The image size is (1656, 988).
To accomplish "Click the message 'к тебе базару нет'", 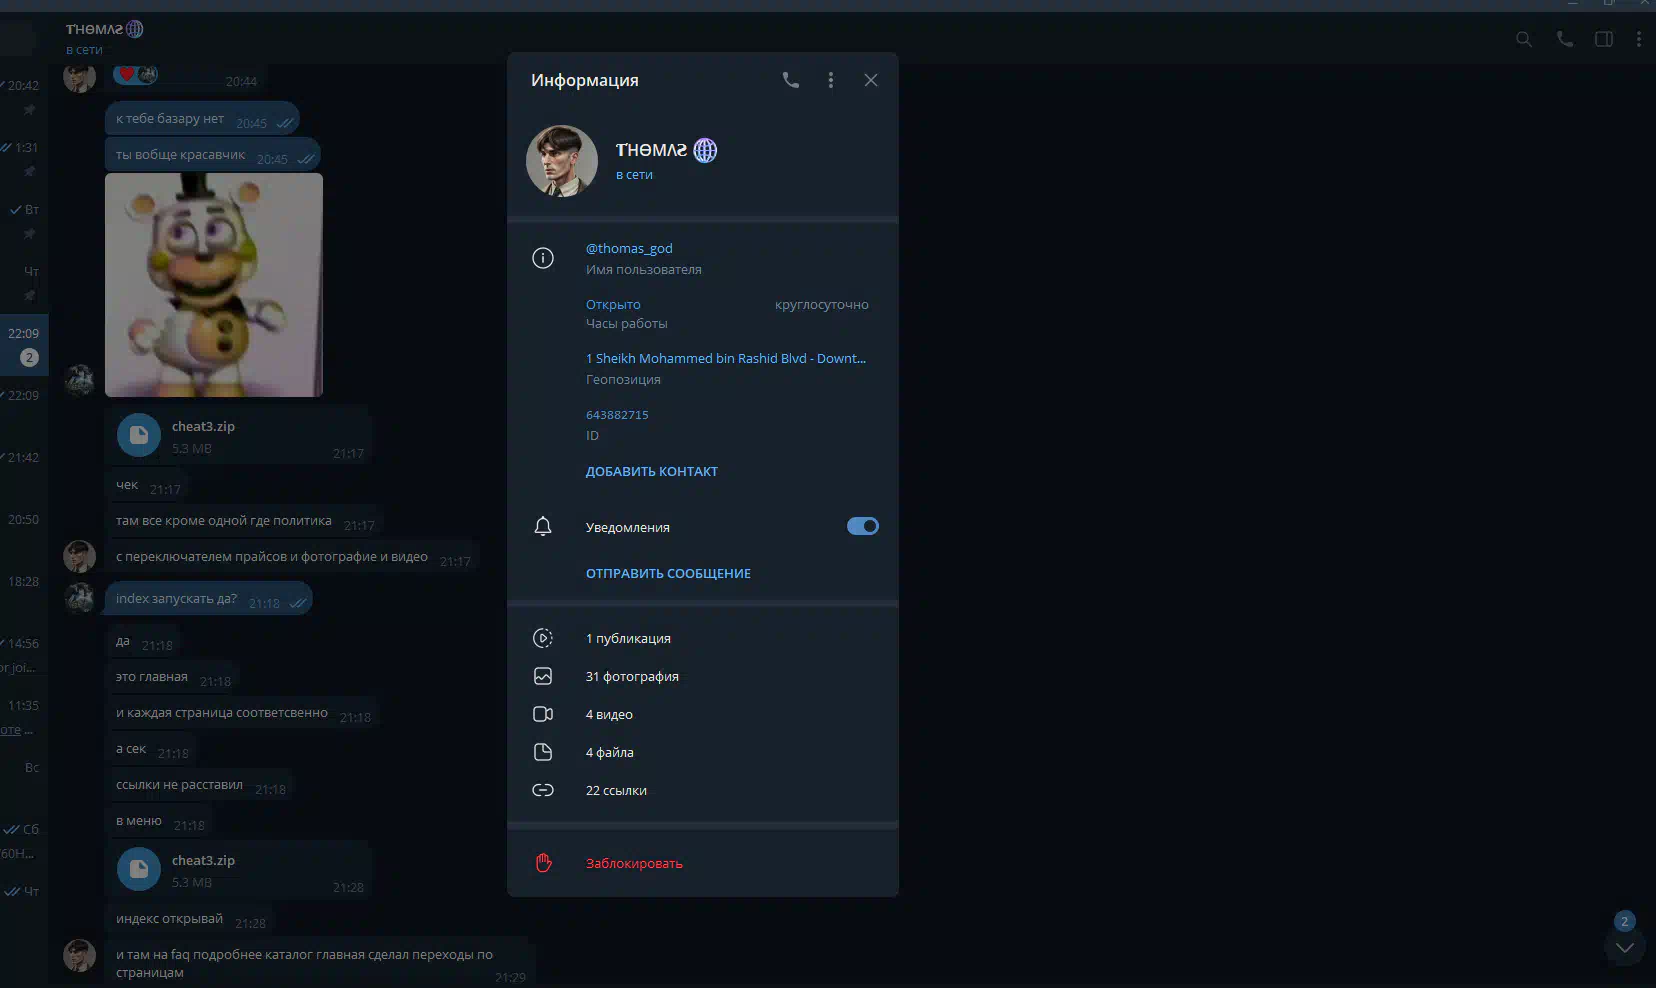I will coord(202,119).
